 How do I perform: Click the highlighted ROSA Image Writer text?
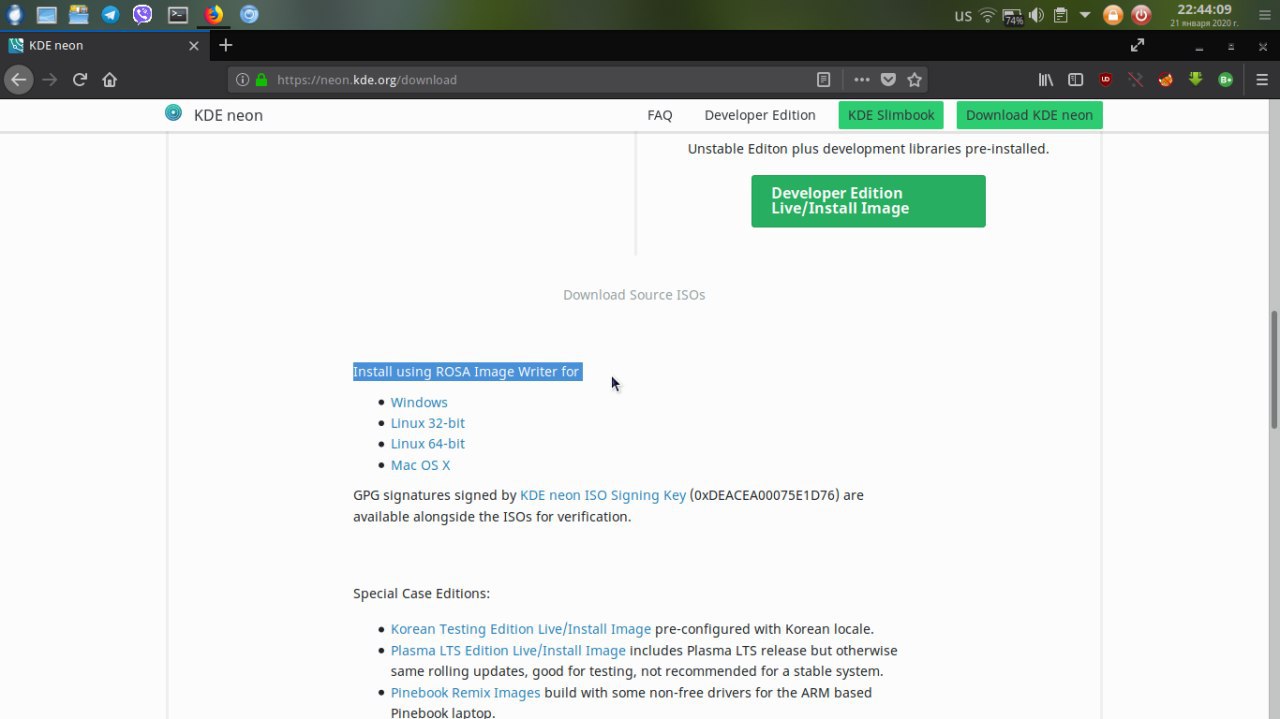pos(467,372)
